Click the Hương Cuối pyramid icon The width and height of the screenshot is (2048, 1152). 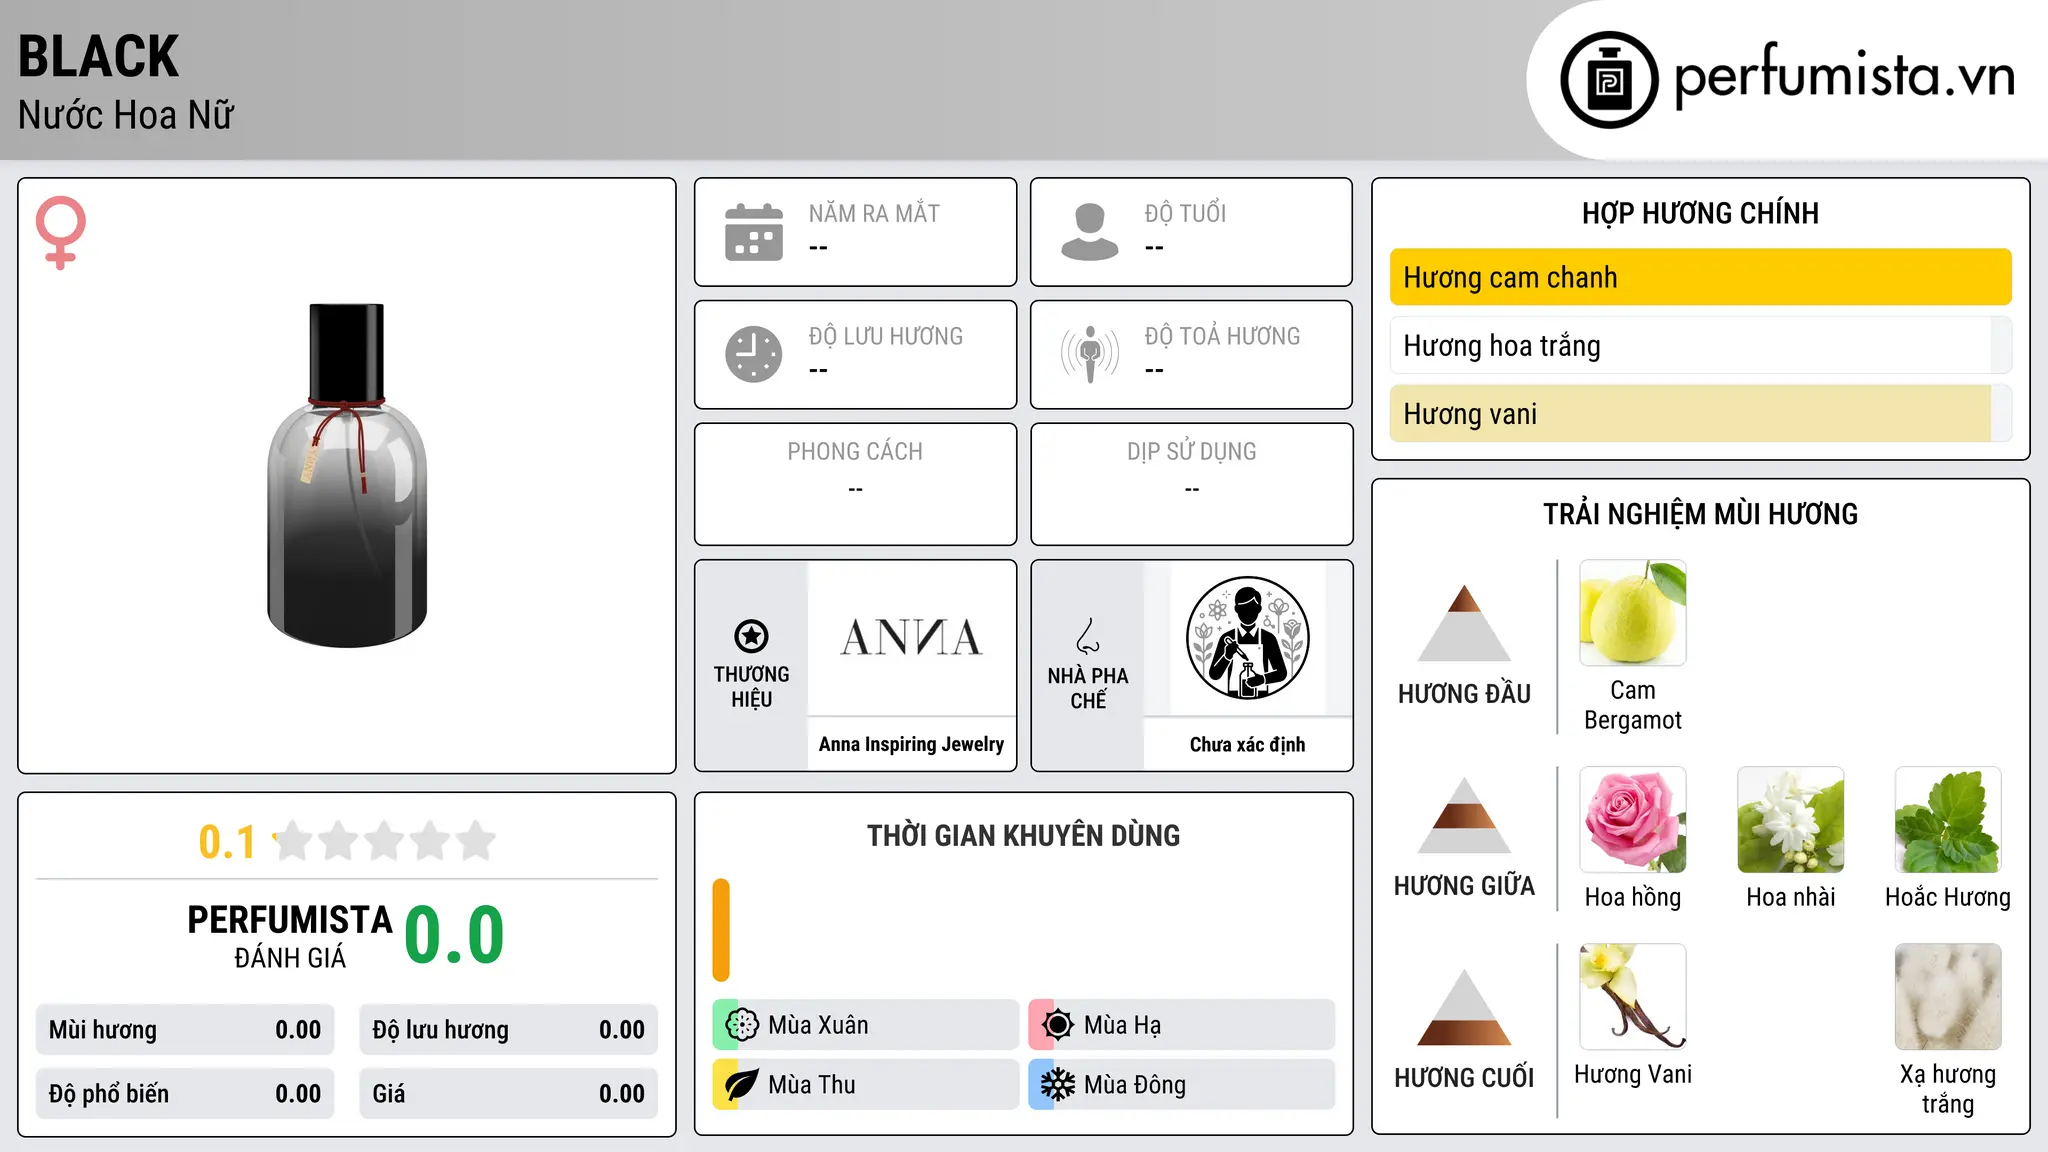(x=1464, y=1007)
